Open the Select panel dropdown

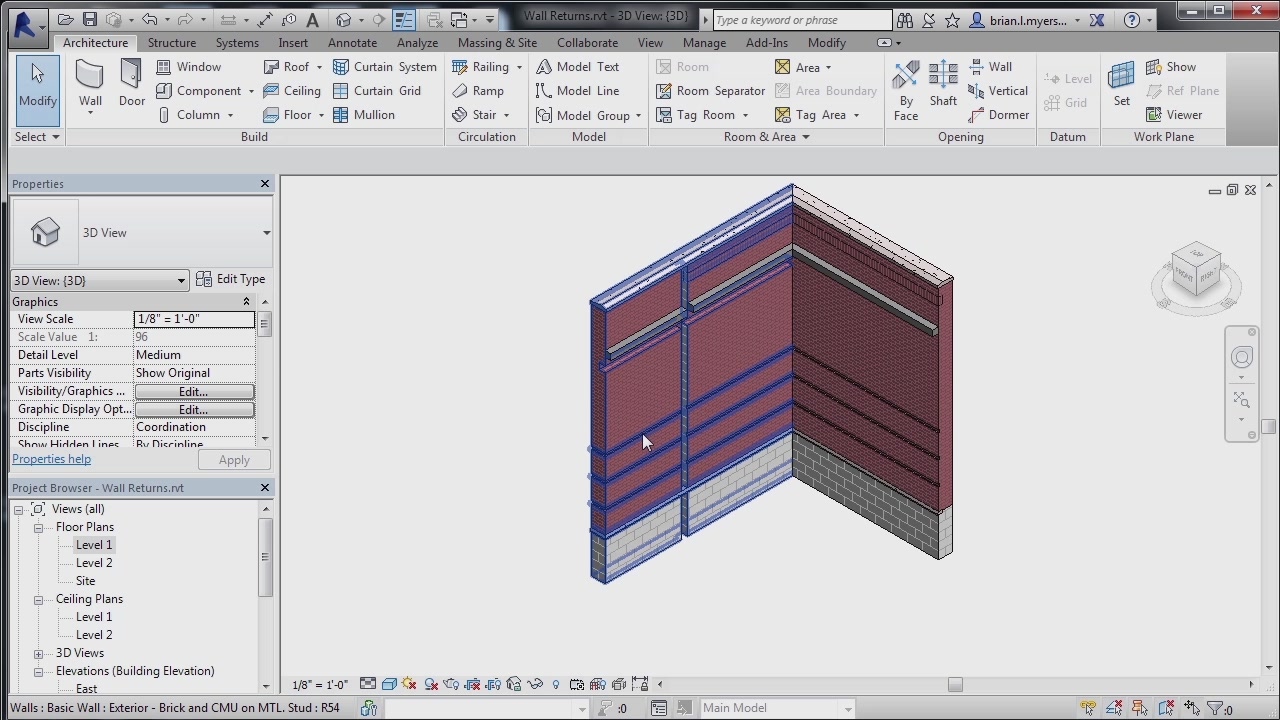[37, 137]
